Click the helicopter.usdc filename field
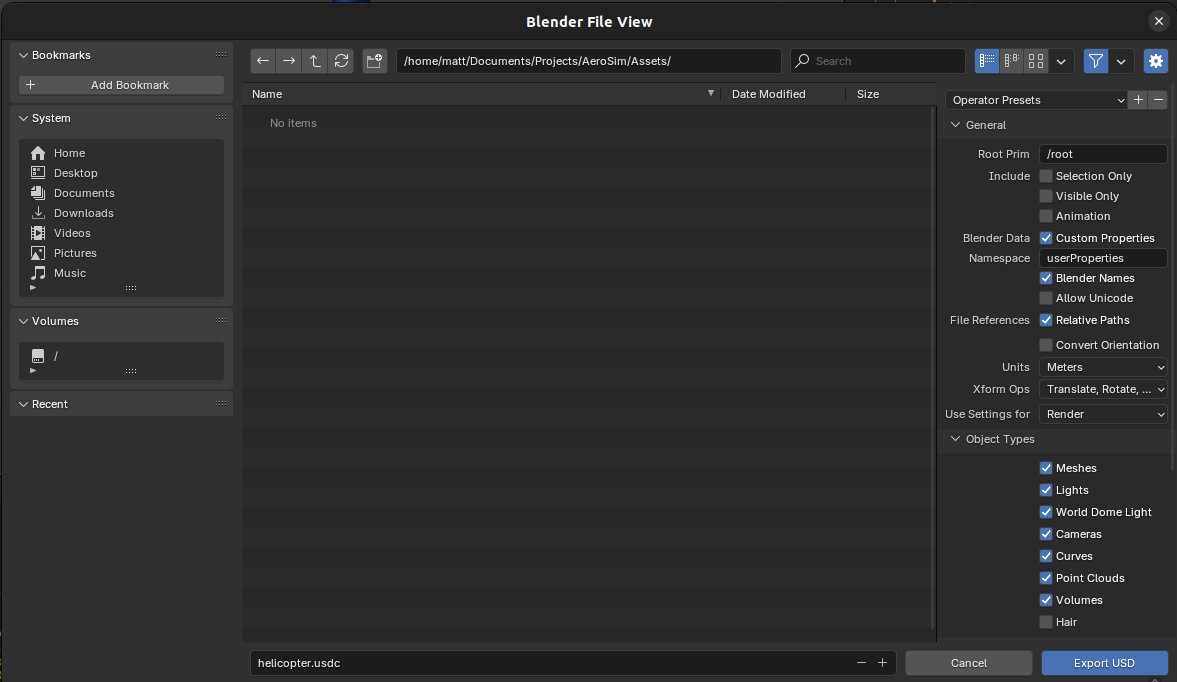The height and width of the screenshot is (682, 1177). (550, 662)
